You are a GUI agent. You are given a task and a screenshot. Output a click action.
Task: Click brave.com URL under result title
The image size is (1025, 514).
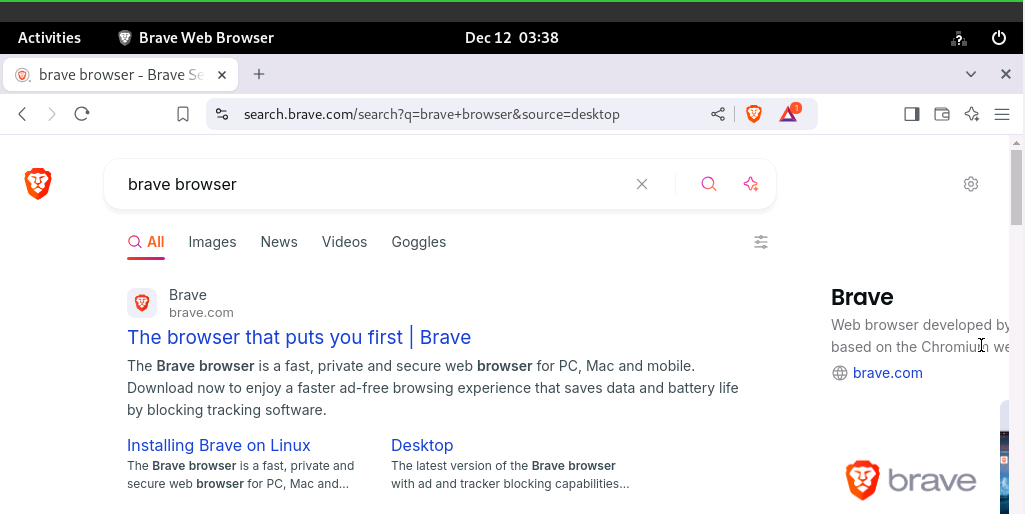coord(201,313)
